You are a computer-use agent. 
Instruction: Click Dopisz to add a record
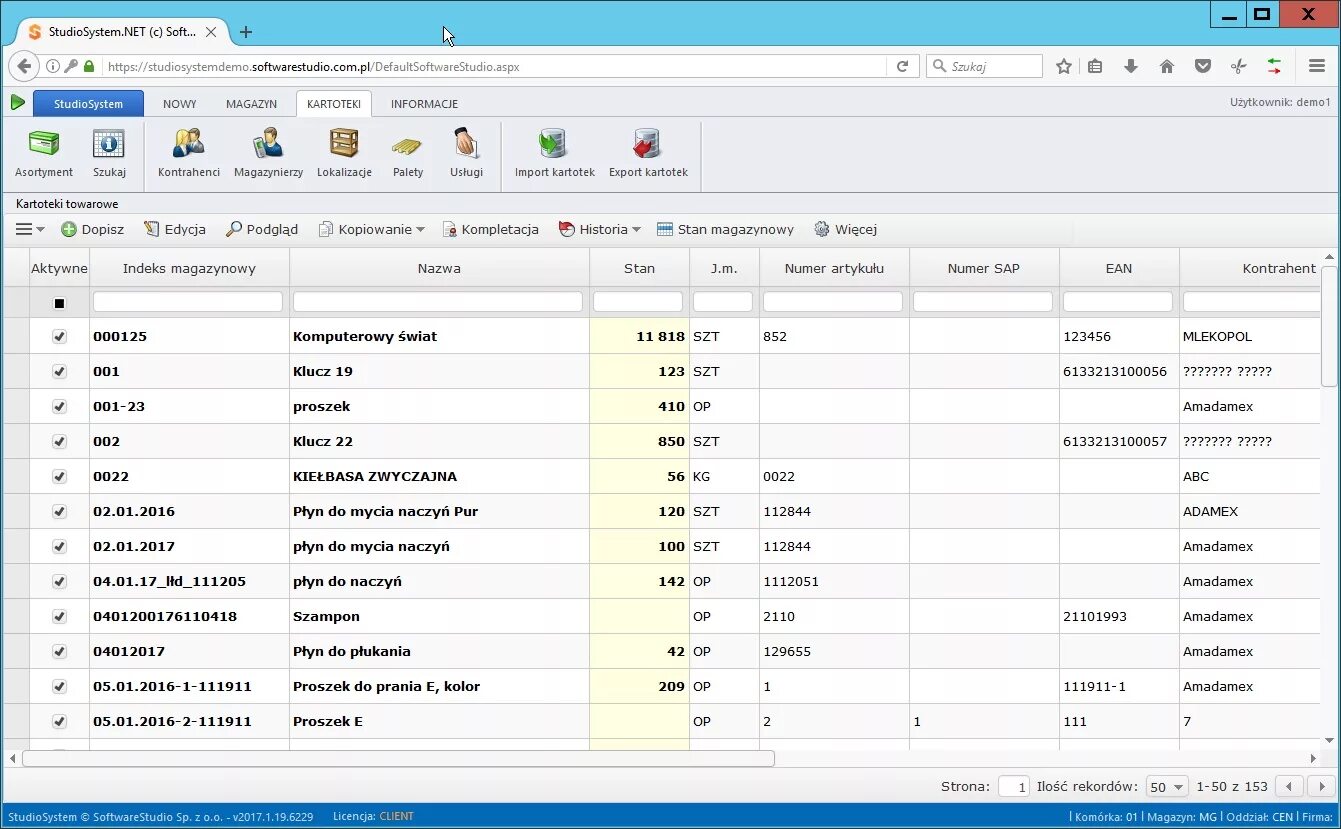[93, 229]
